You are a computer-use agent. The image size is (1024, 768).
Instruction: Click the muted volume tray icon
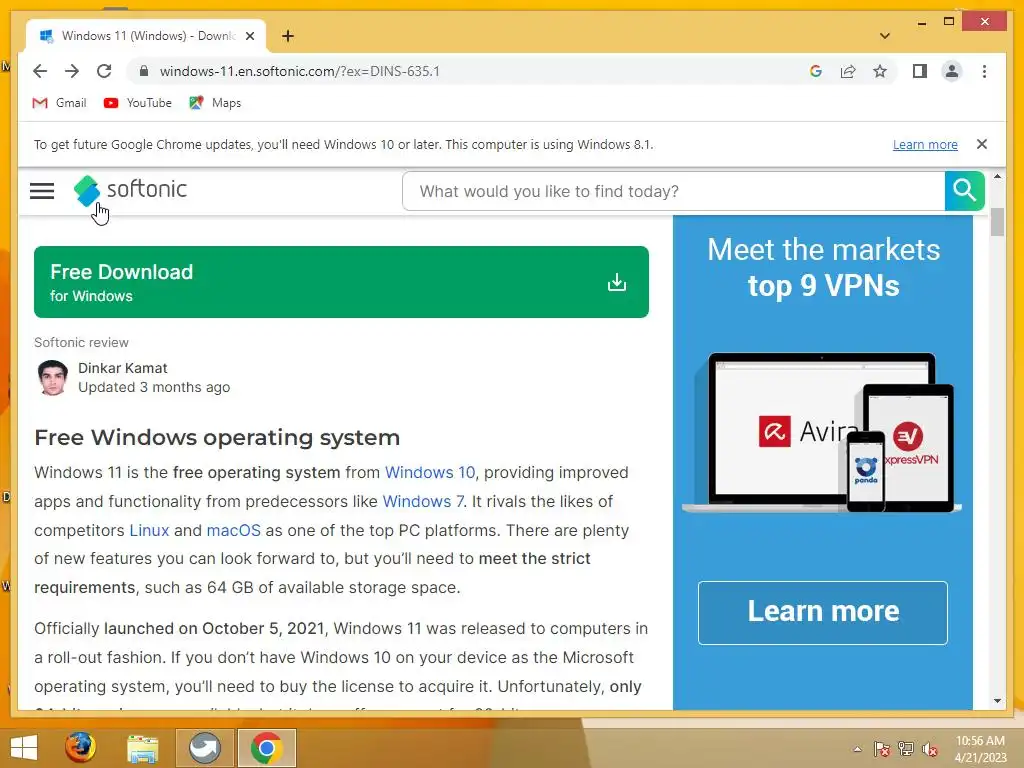929,749
